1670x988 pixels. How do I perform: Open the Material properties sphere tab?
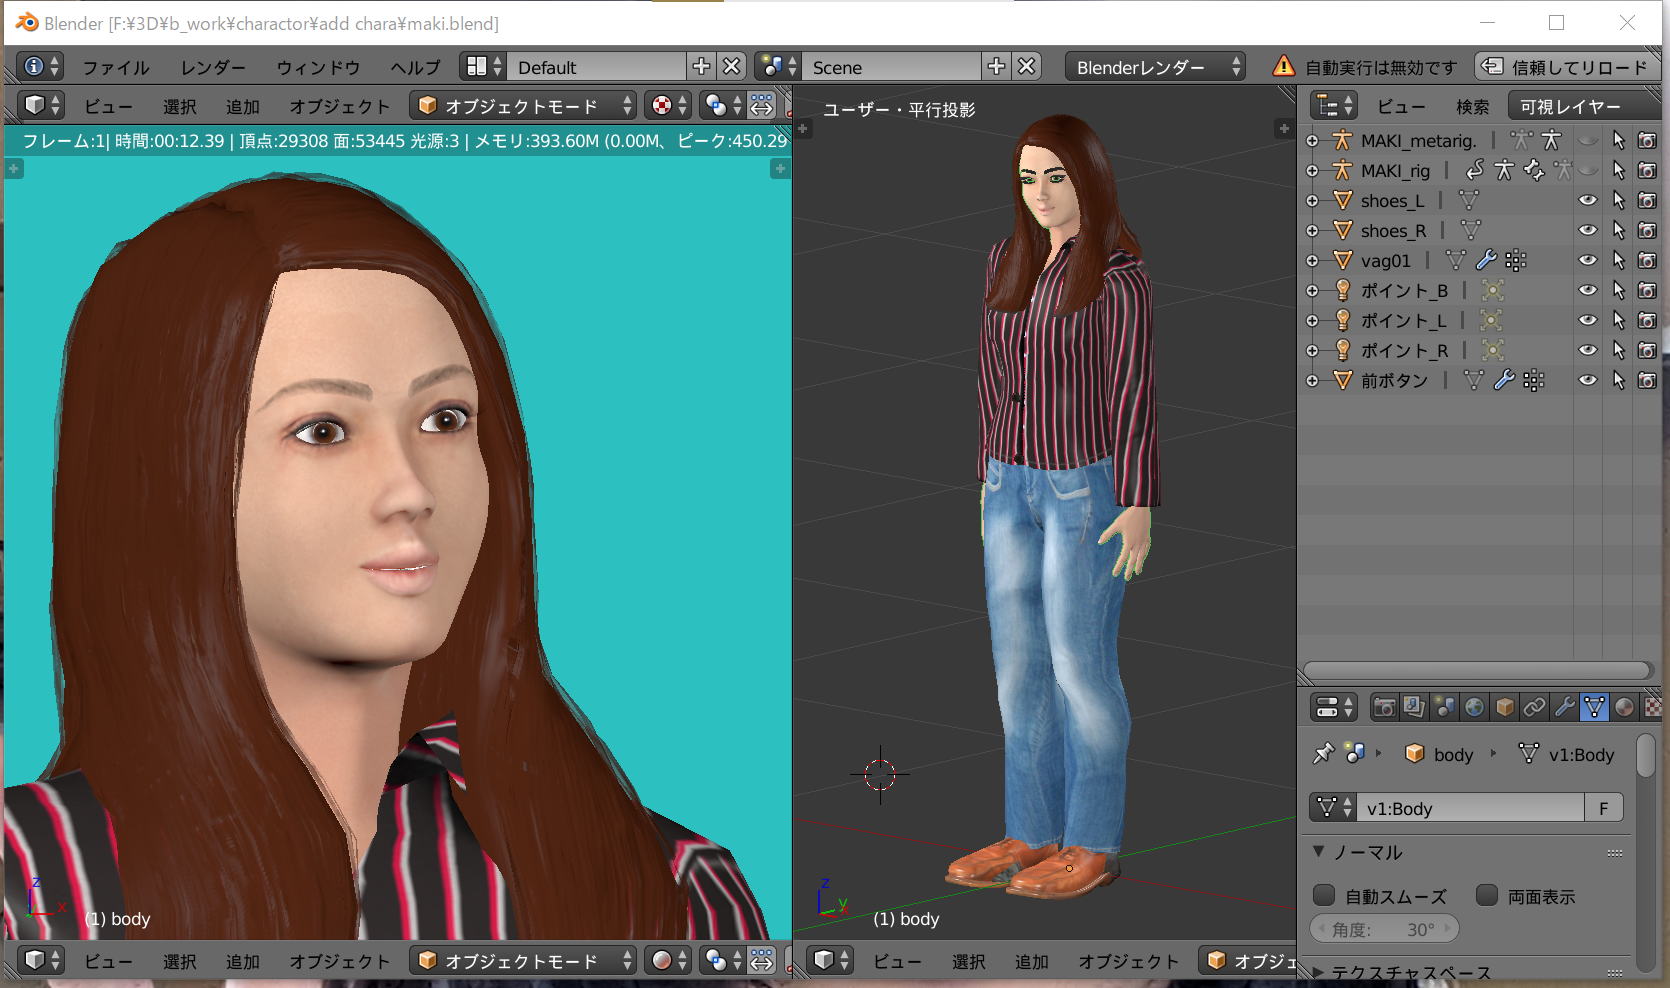click(1624, 708)
